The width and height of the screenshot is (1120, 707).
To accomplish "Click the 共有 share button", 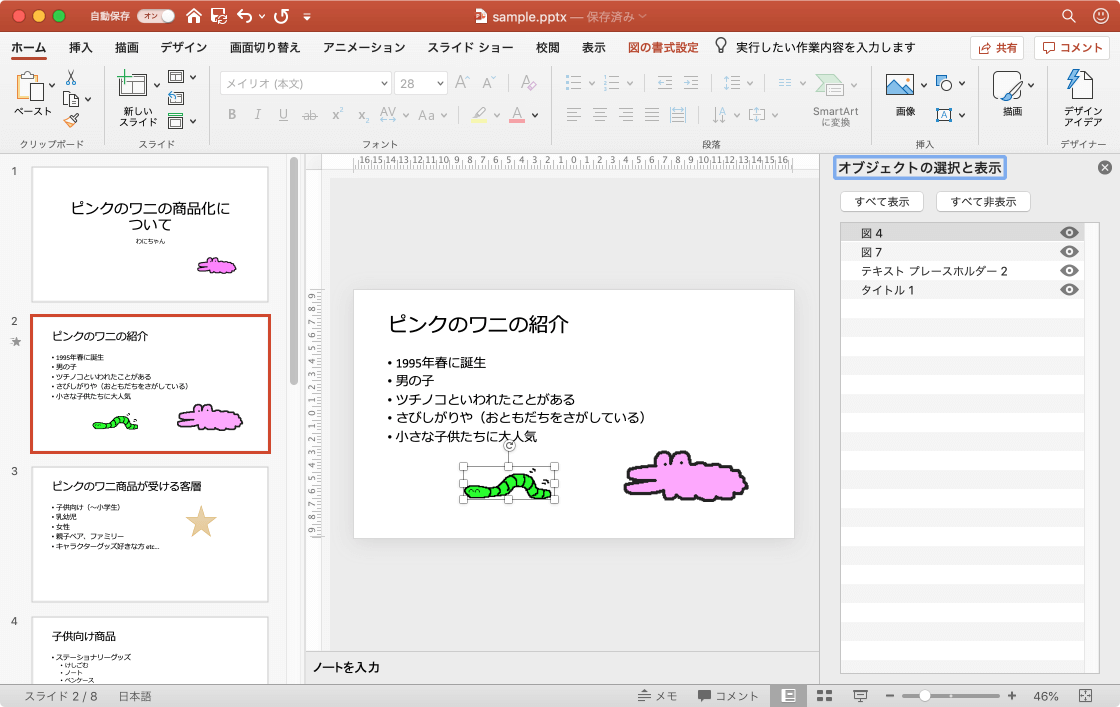I will click(997, 47).
